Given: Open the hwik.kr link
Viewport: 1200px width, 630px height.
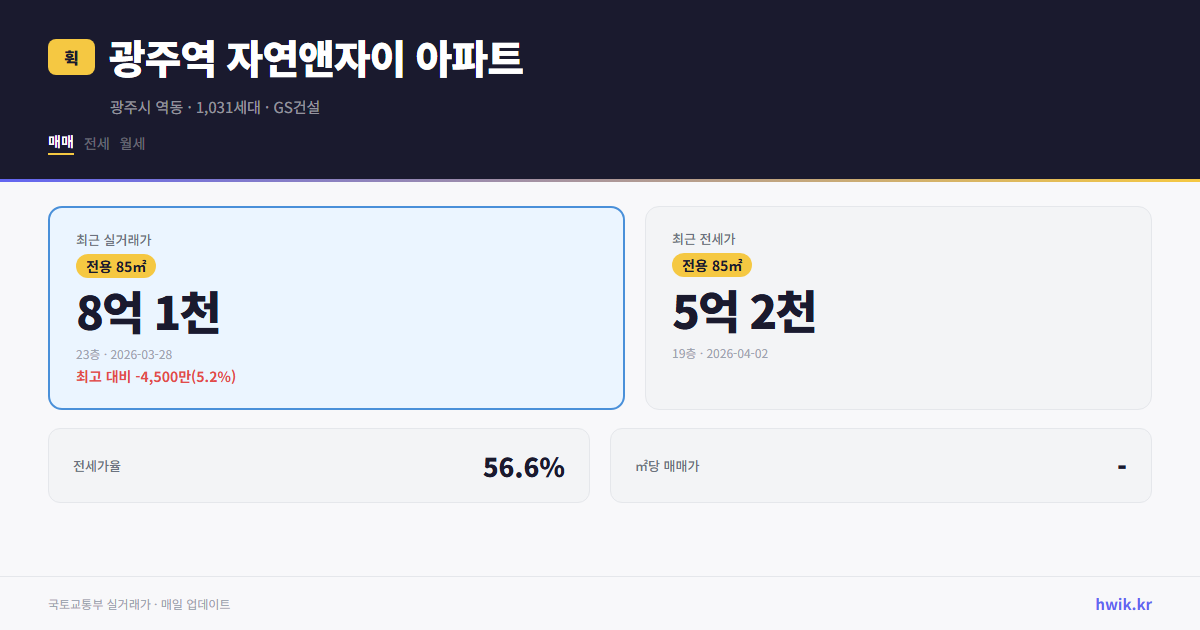Looking at the screenshot, I should point(1125,604).
